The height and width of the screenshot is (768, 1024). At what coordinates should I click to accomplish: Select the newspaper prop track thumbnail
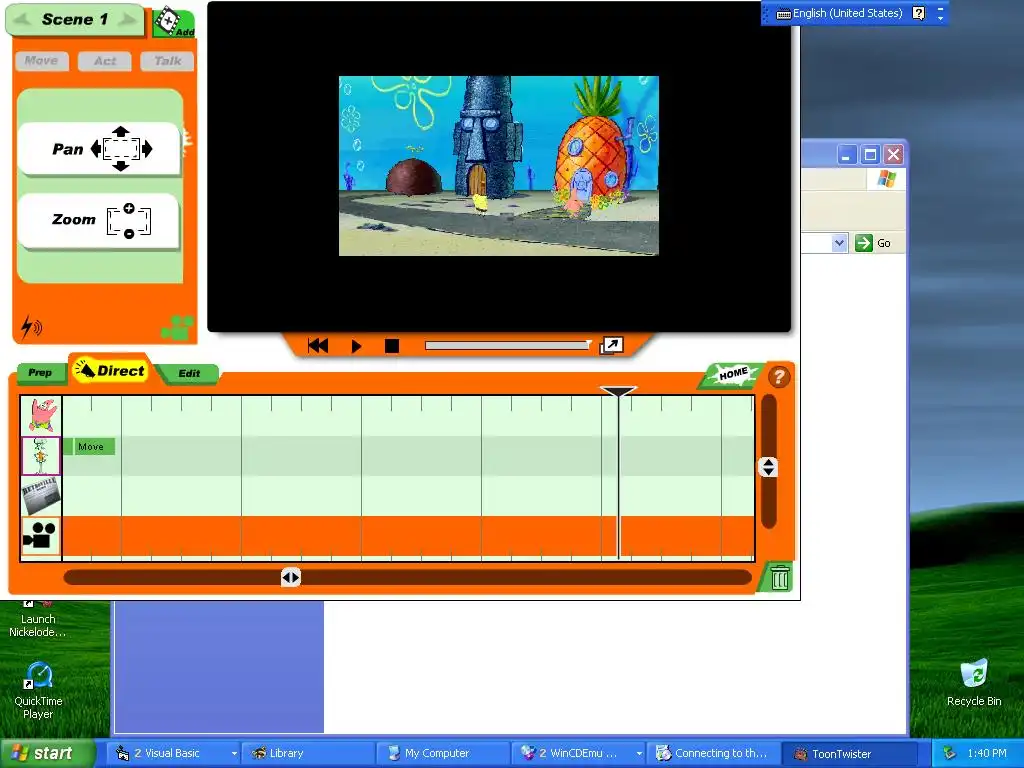coord(41,496)
